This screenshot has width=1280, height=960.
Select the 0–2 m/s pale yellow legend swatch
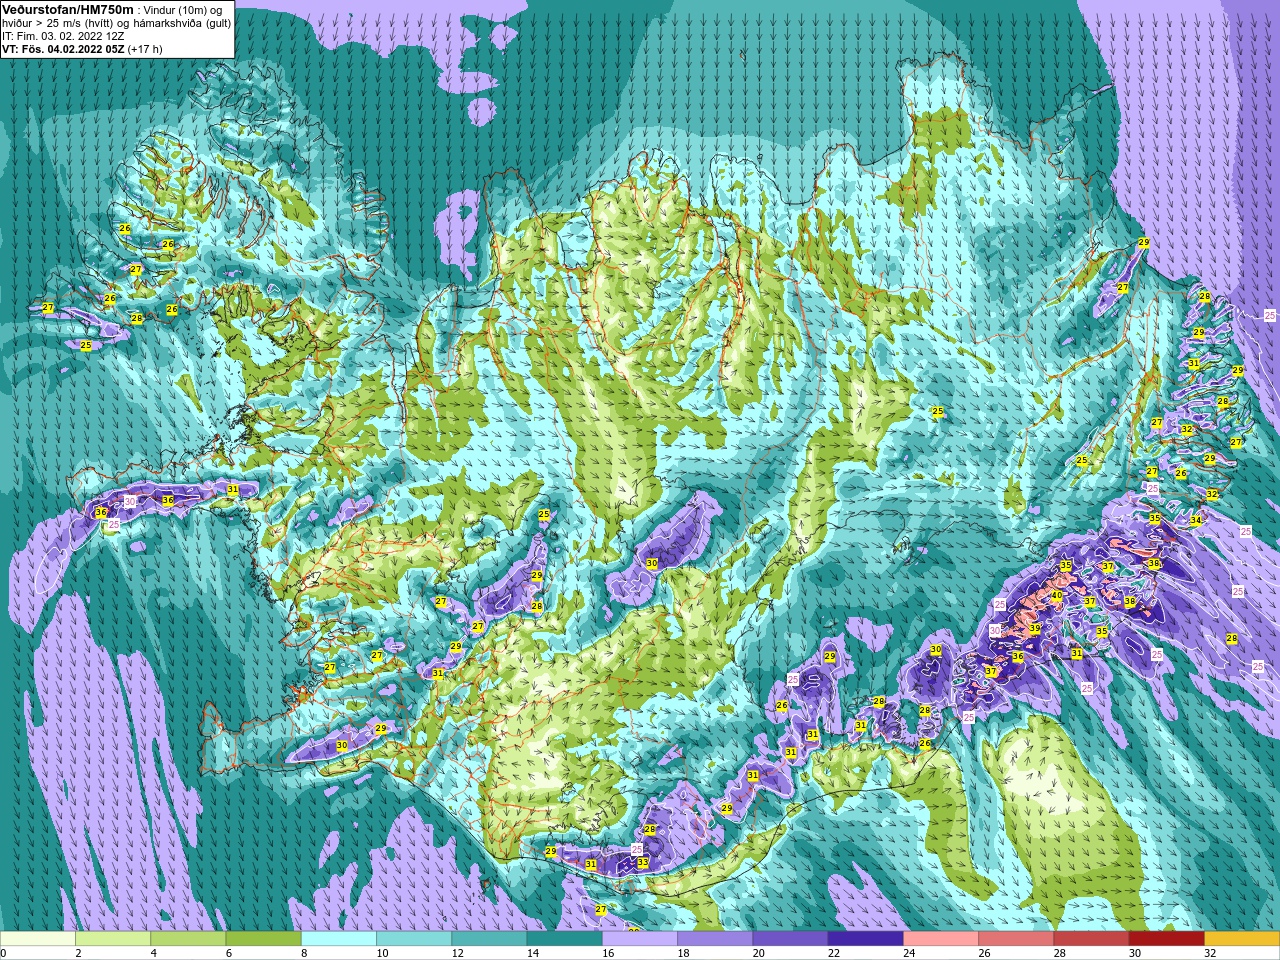pos(38,939)
